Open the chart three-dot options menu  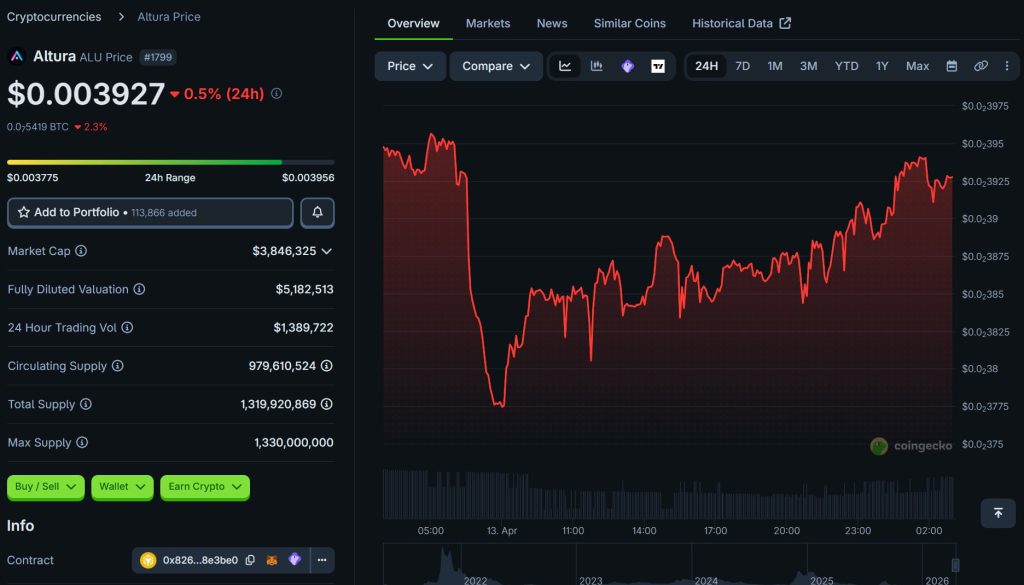click(x=1007, y=65)
